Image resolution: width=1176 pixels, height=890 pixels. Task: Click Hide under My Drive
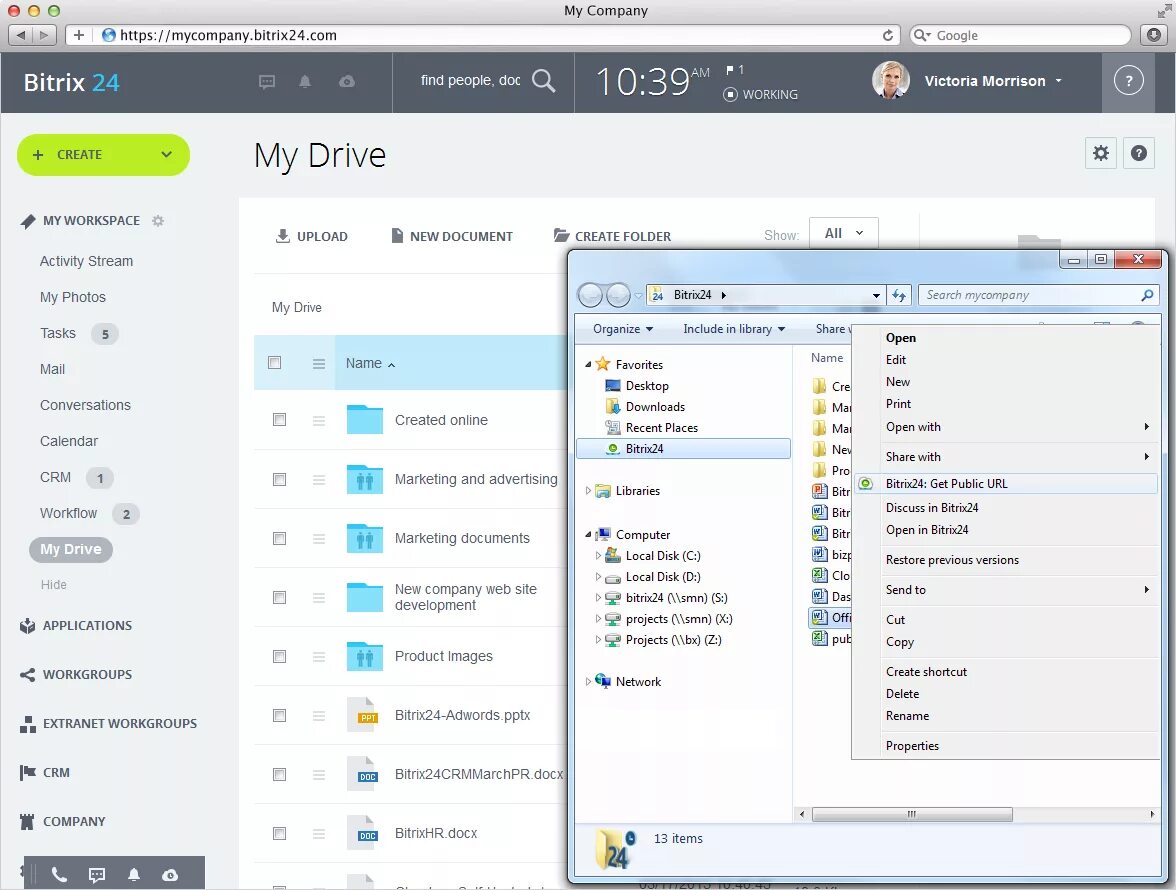click(x=53, y=585)
